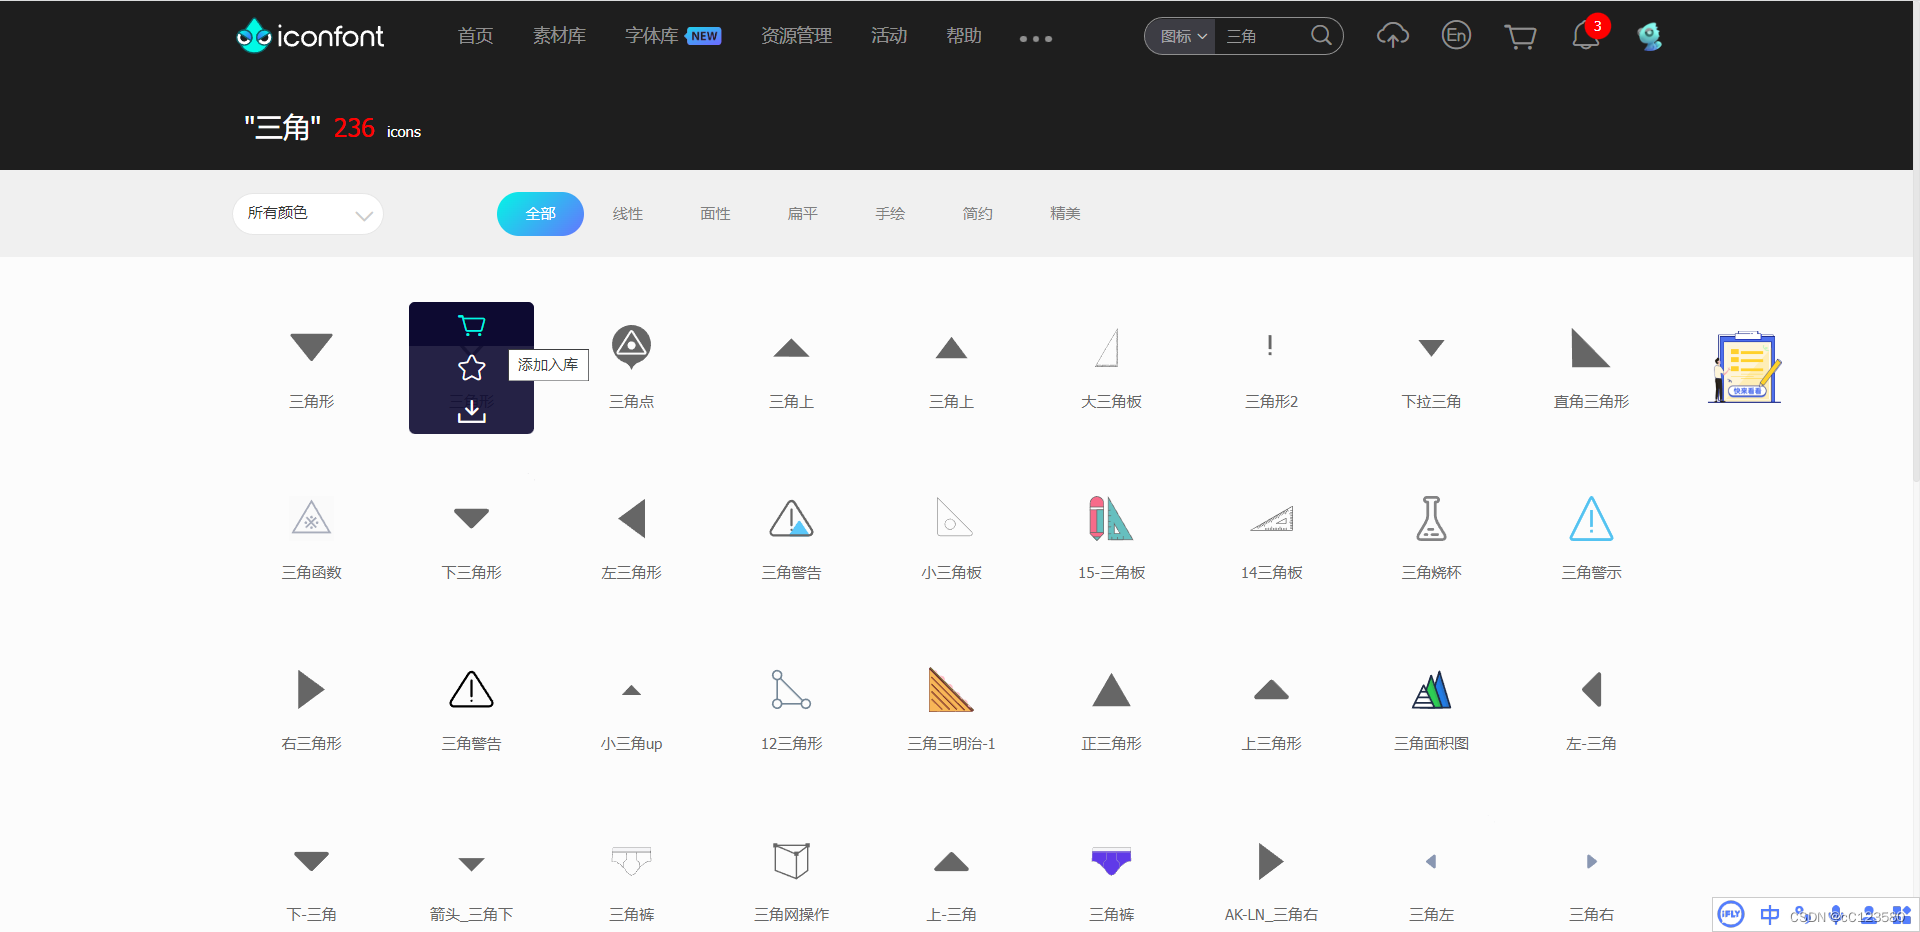Click the iFLY input method icon
Viewport: 1920px width, 932px height.
point(1731,913)
